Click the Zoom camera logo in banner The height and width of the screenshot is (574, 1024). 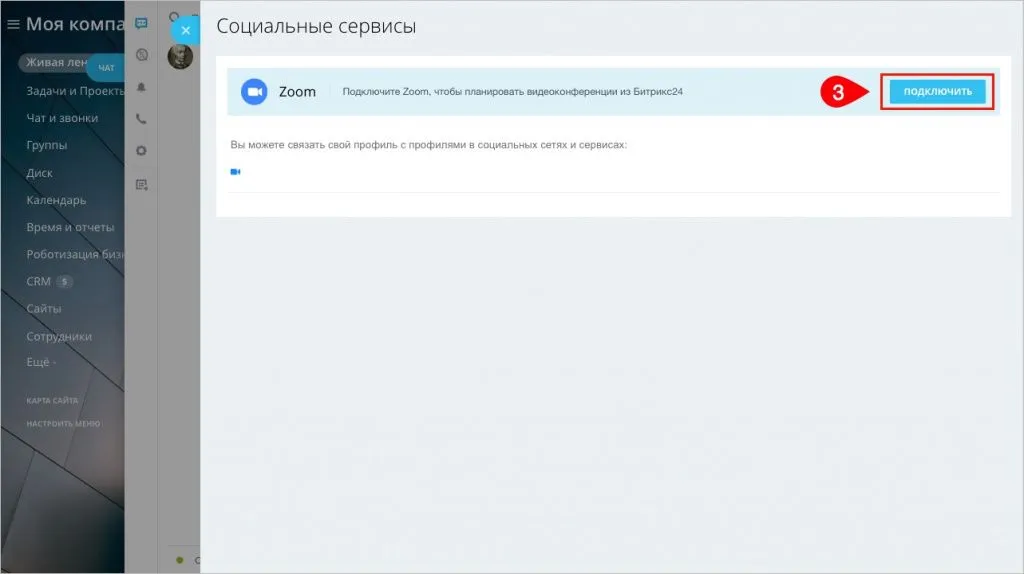tap(254, 92)
